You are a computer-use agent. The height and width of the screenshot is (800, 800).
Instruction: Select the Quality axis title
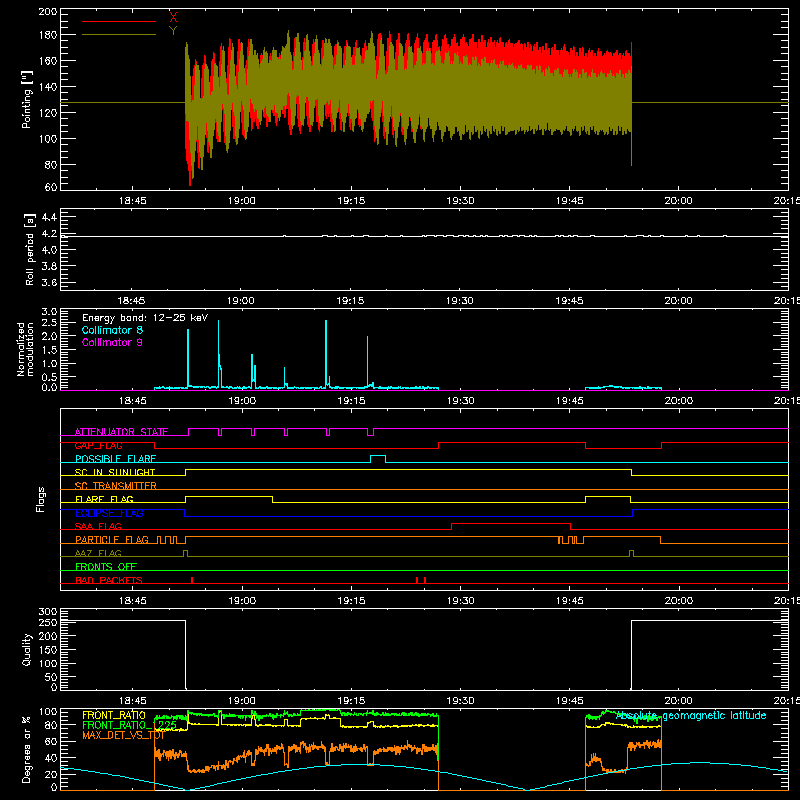click(x=27, y=649)
